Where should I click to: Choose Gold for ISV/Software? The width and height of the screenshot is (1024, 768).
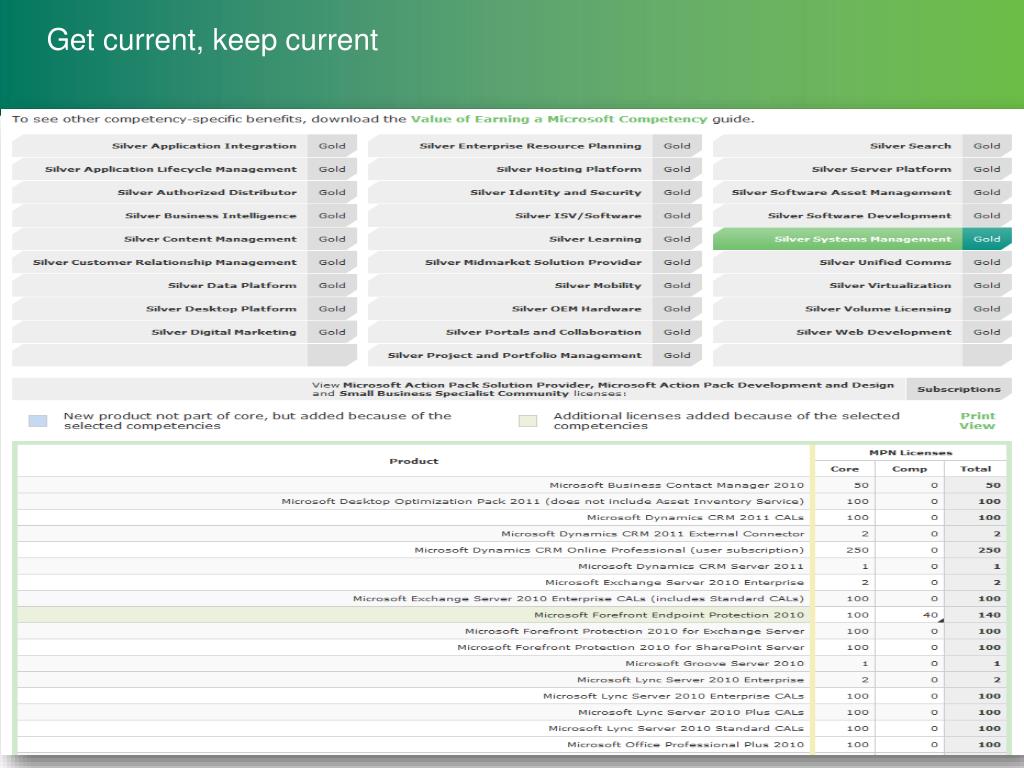tap(677, 216)
